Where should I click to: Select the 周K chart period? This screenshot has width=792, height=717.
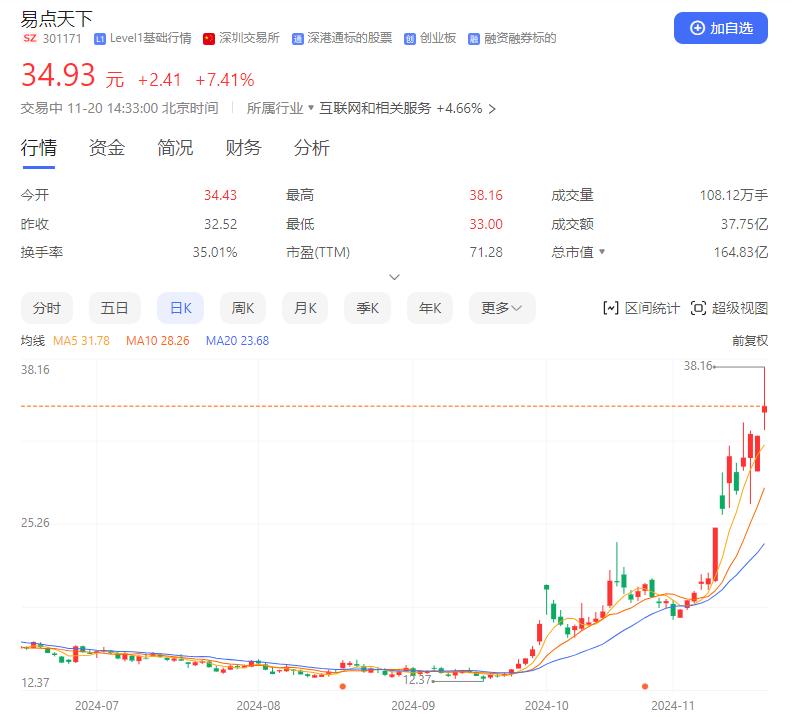click(245, 308)
